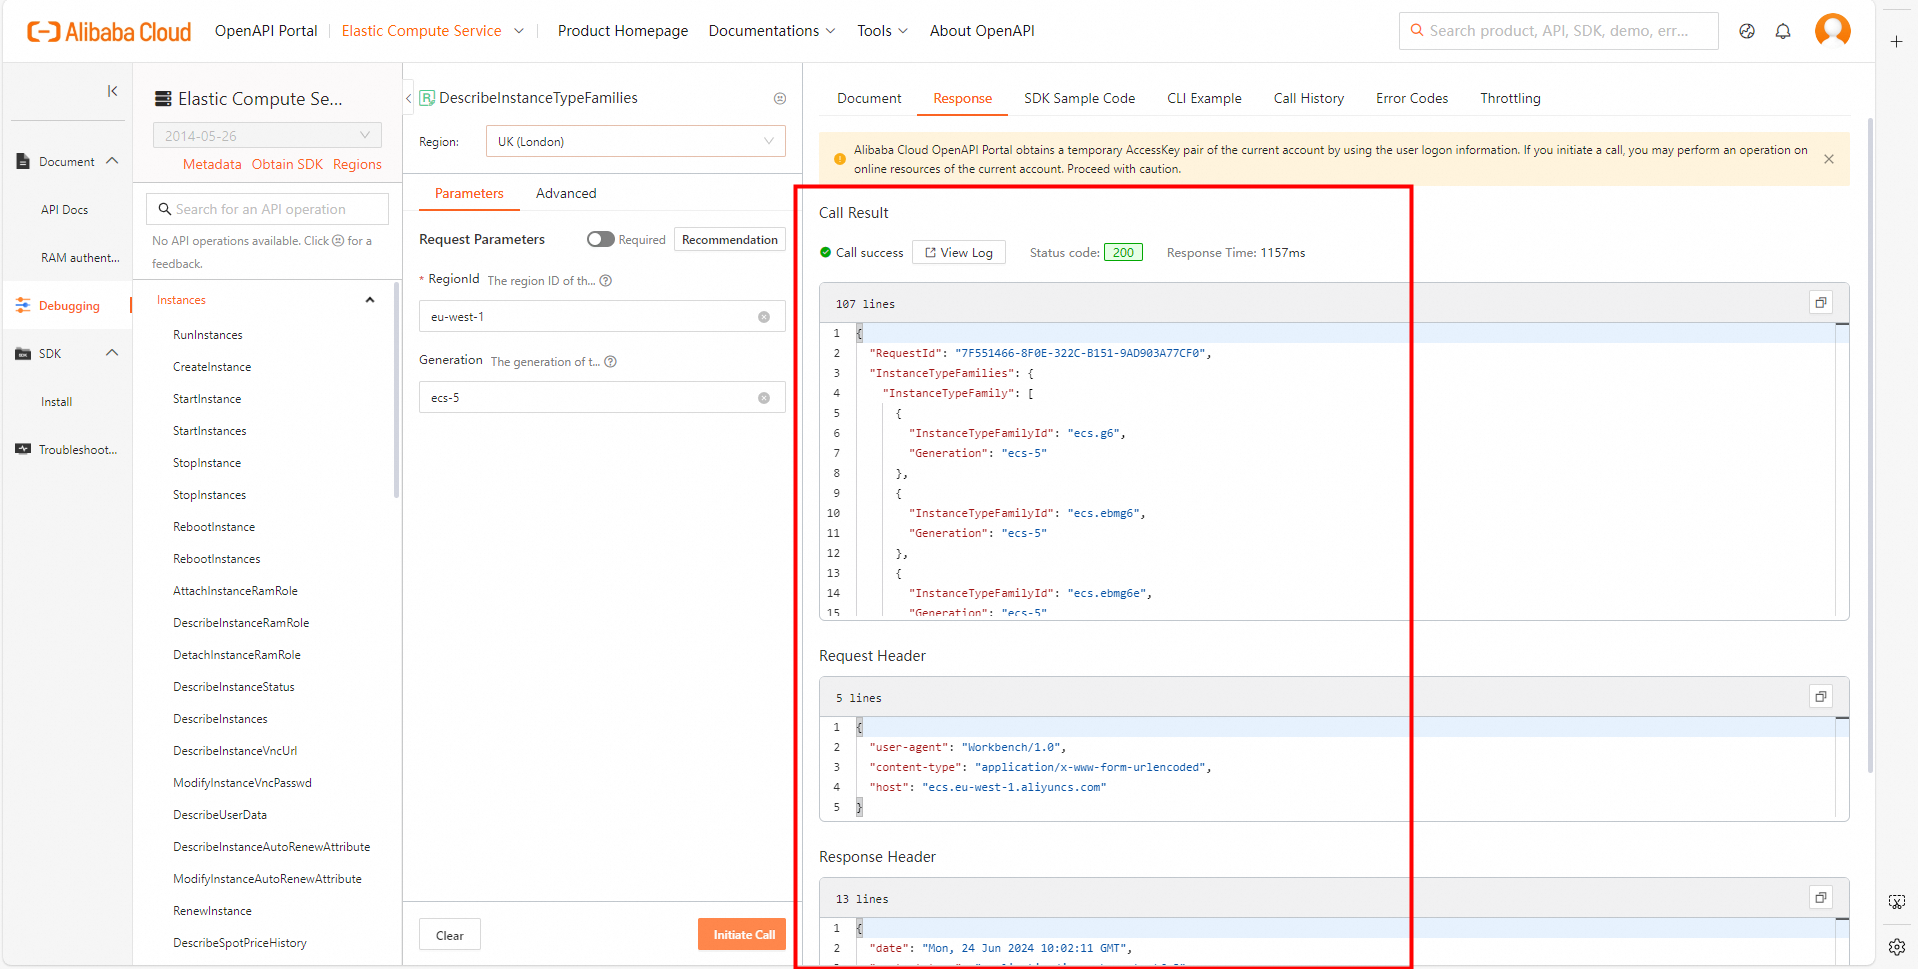Click the Debugging sidebar icon

[x=23, y=306]
